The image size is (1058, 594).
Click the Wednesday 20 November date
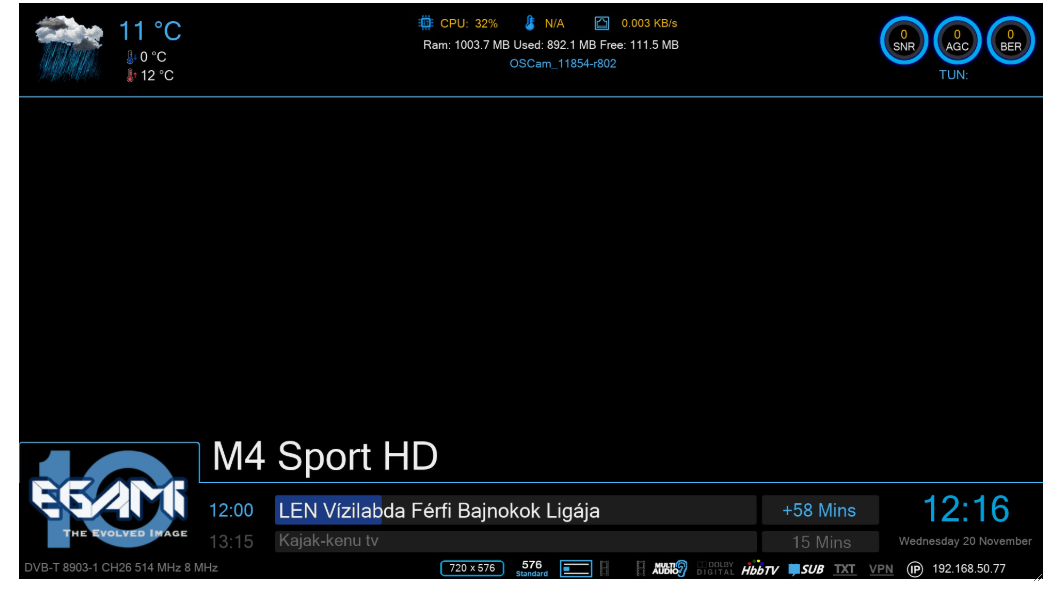(965, 541)
